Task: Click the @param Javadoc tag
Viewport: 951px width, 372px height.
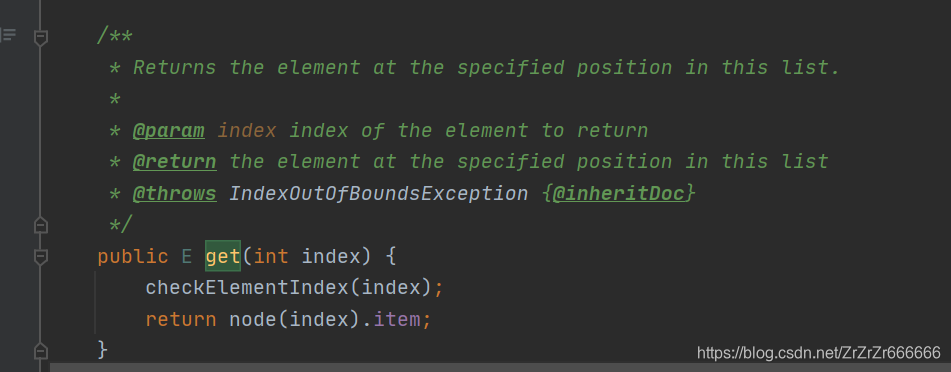Action: coord(169,130)
